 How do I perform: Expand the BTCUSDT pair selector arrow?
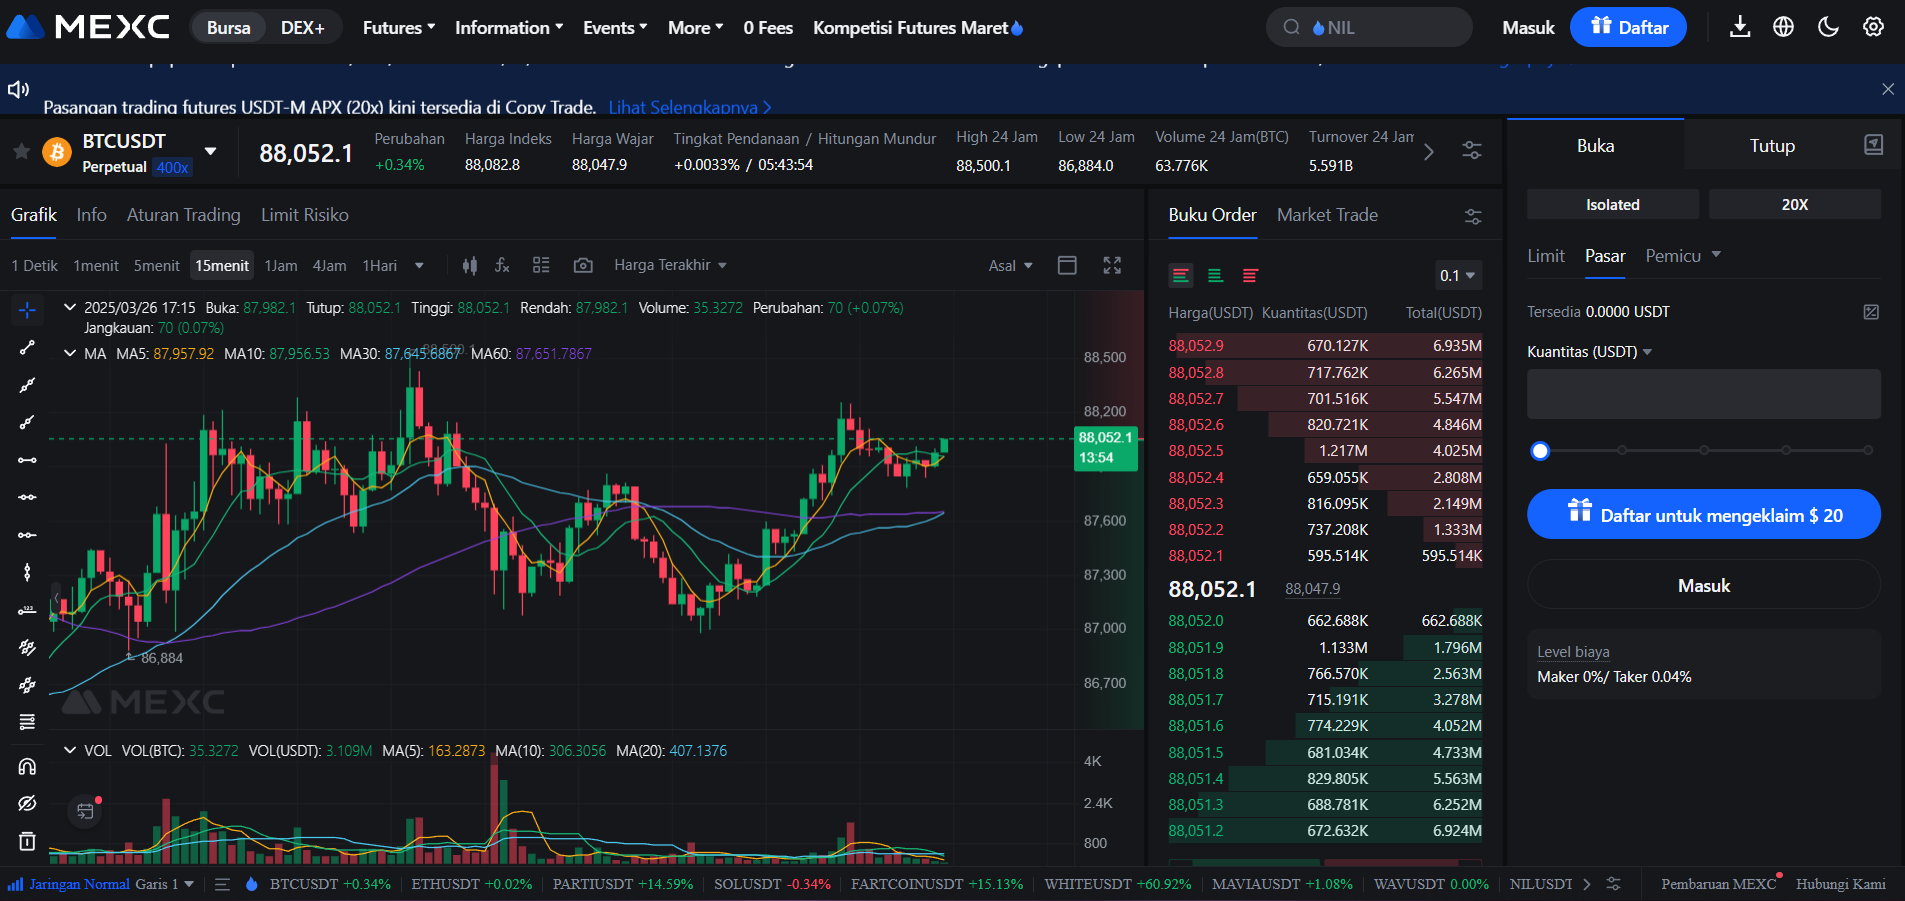pos(211,150)
